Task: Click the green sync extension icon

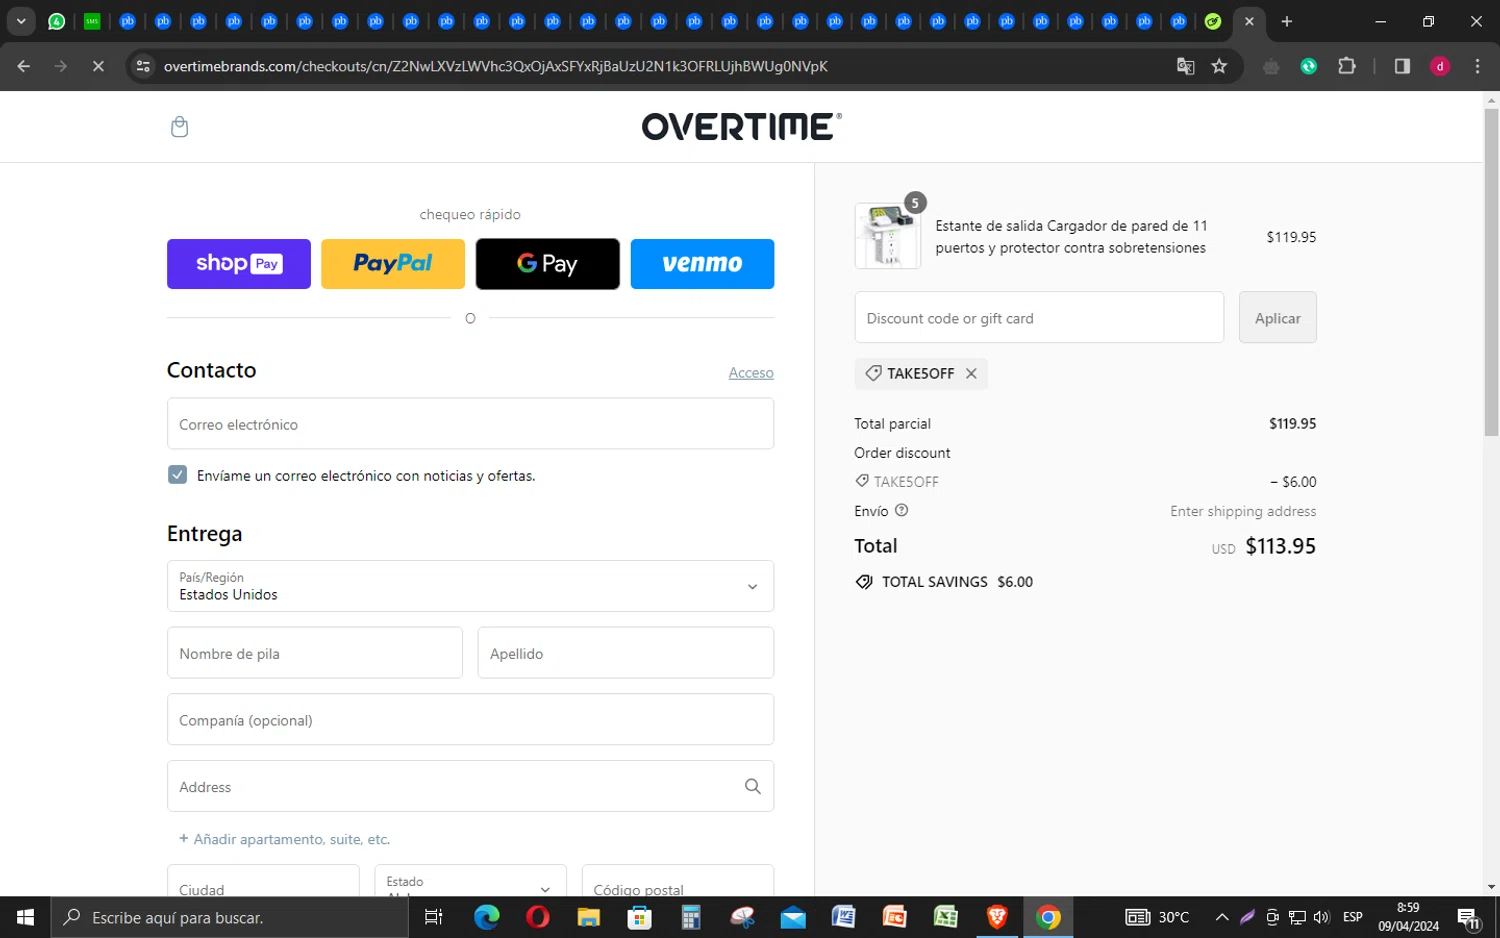Action: point(1309,66)
